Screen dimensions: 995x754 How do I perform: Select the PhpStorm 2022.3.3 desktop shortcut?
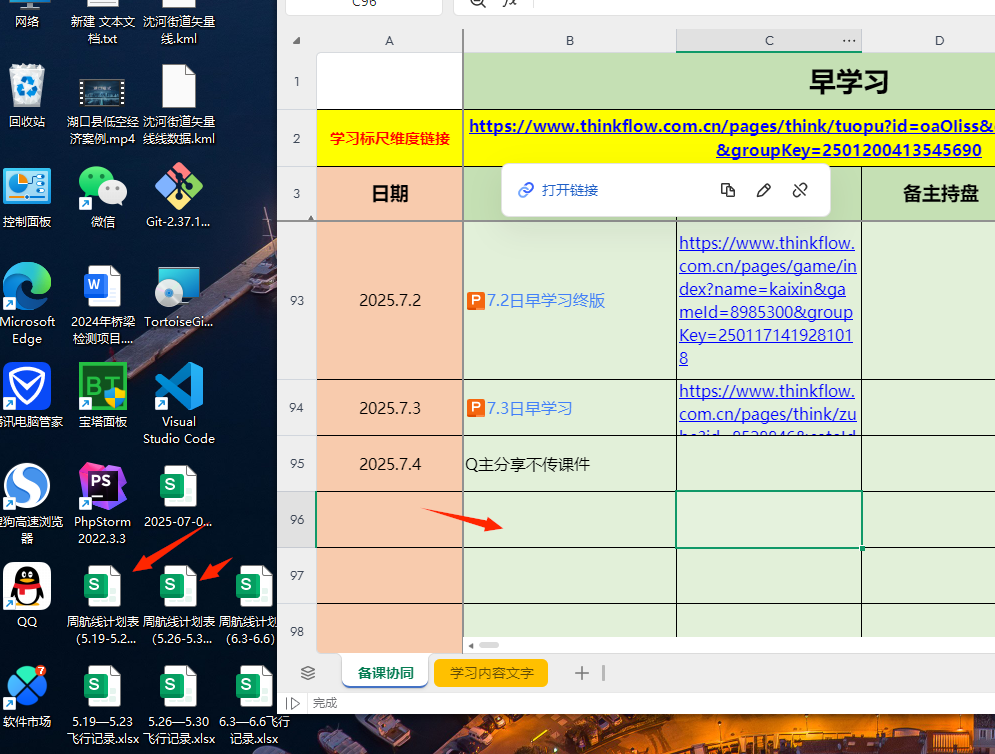click(103, 488)
